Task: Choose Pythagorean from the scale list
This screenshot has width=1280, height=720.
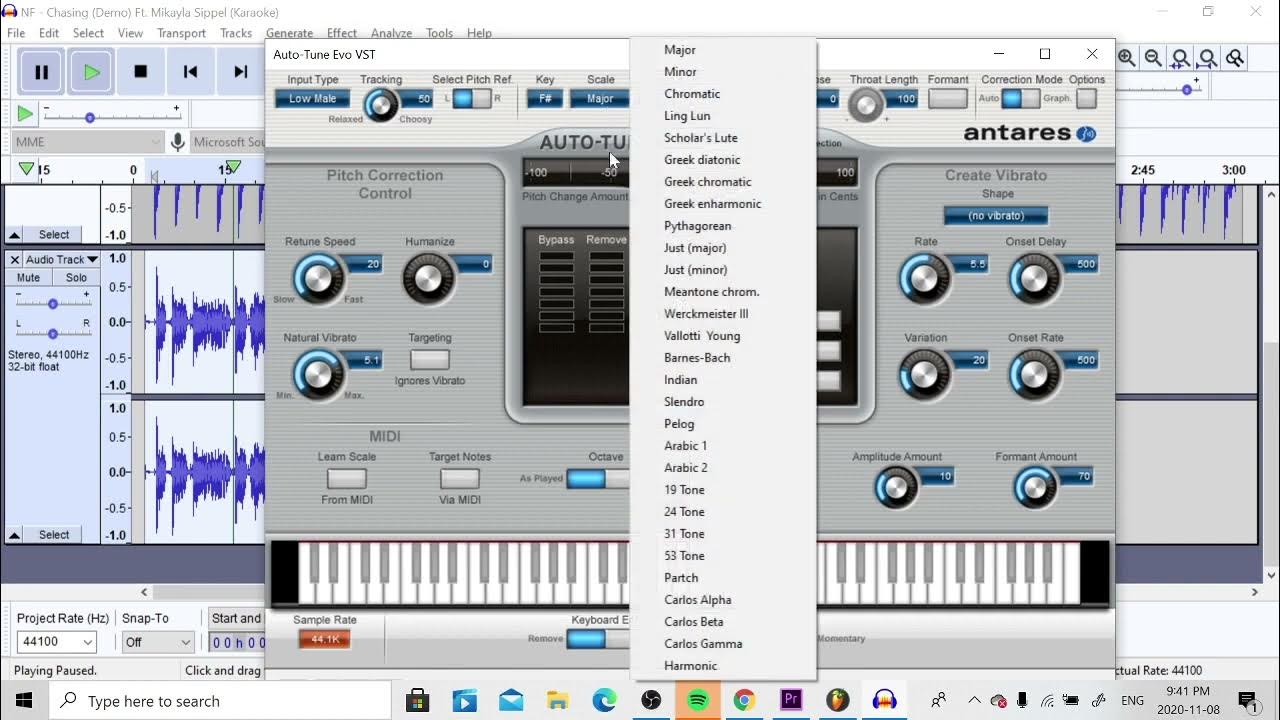Action: [x=698, y=226]
